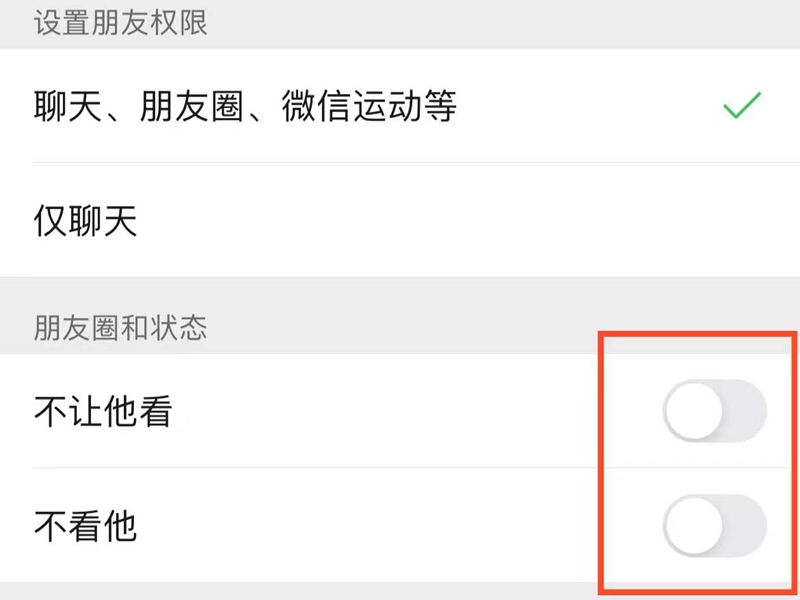Enable the "不让他看" switch
The width and height of the screenshot is (800, 600).
click(714, 411)
